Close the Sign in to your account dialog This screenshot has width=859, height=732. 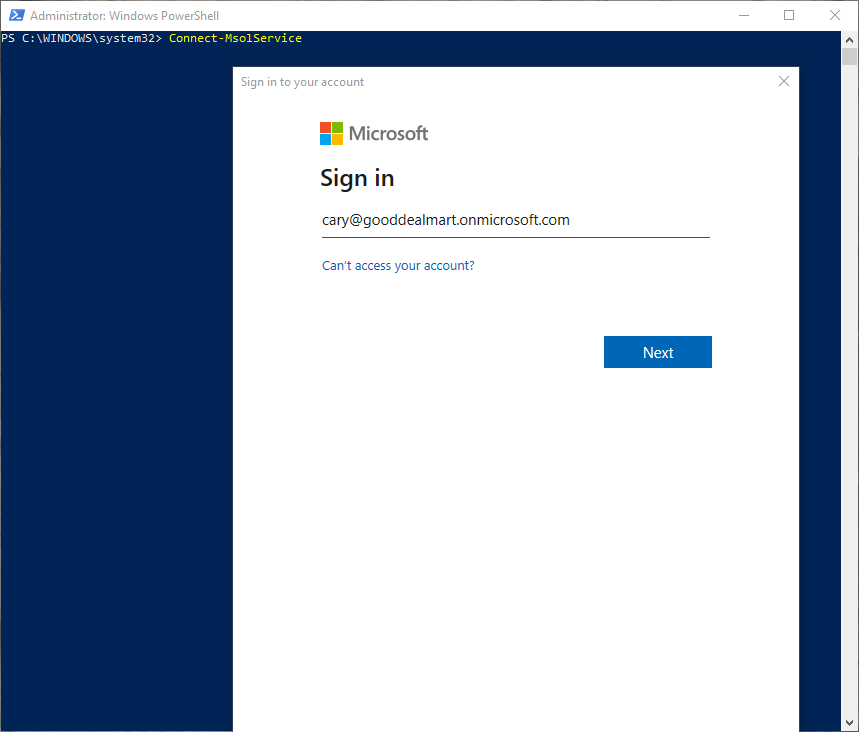pos(784,81)
